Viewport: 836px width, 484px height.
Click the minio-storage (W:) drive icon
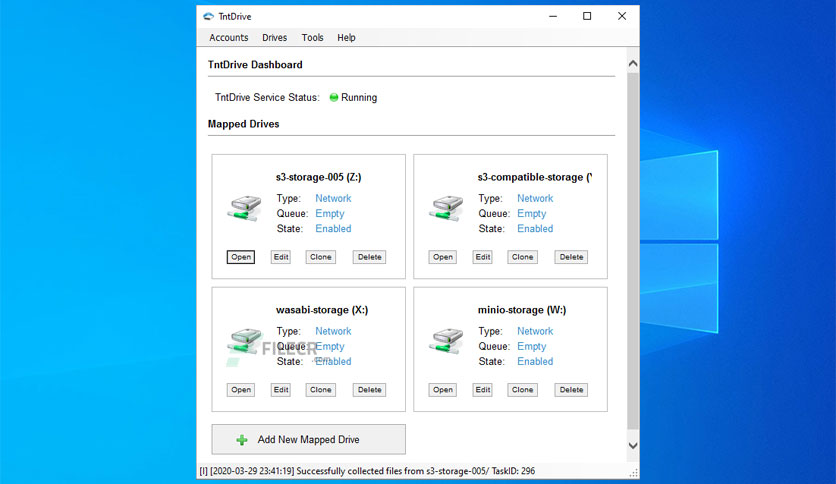click(x=447, y=341)
